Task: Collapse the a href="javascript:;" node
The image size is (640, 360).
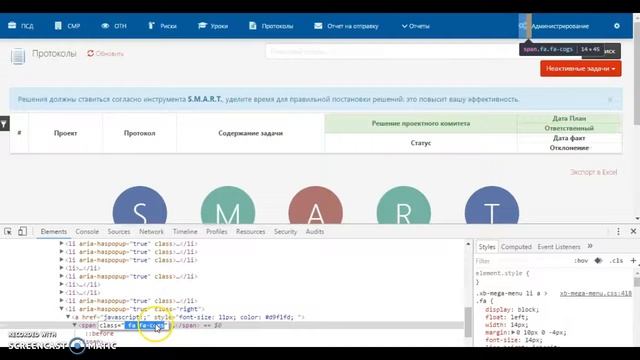Action: pyautogui.click(x=68, y=317)
